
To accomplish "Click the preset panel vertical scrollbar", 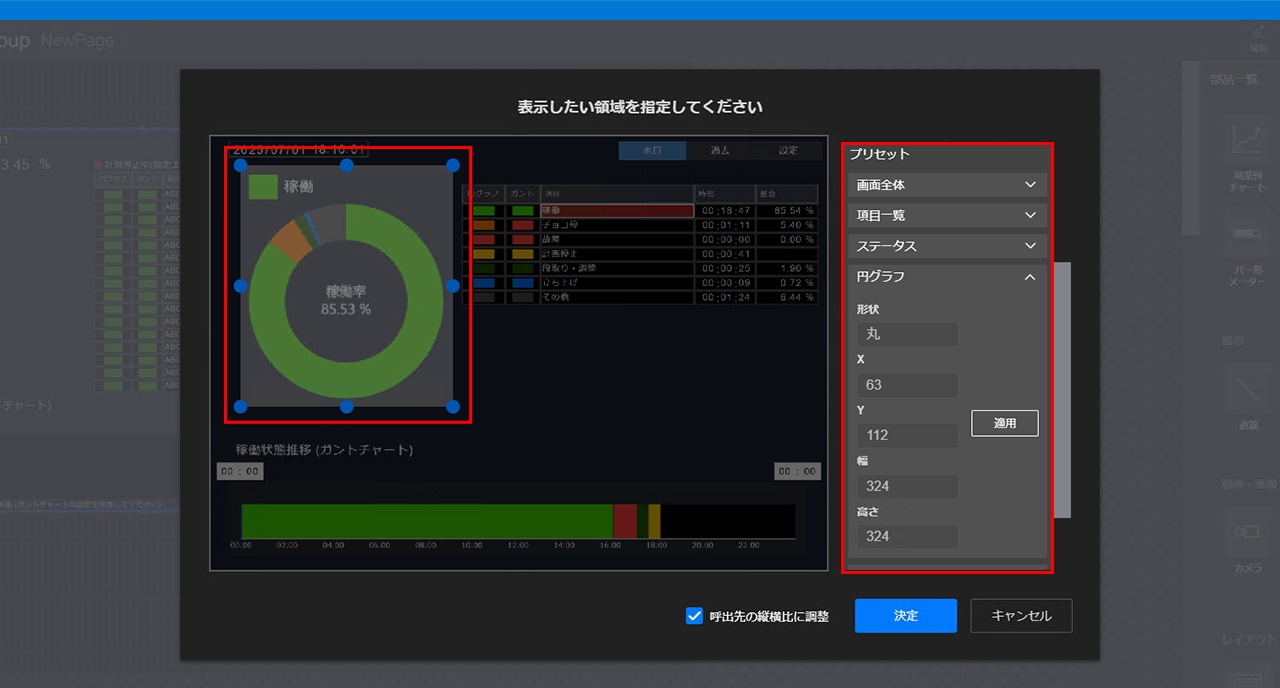I will 1062,390.
